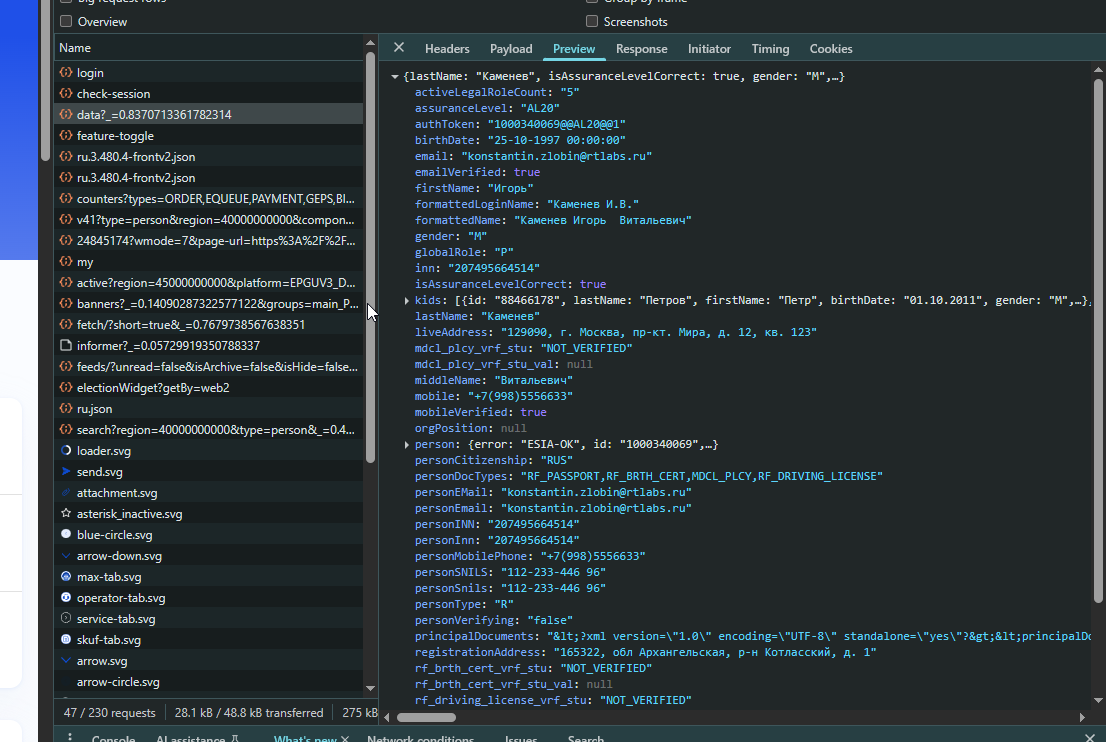Screen dimensions: 1106x742
Task: Collapse the root JSON object
Action: pos(395,76)
